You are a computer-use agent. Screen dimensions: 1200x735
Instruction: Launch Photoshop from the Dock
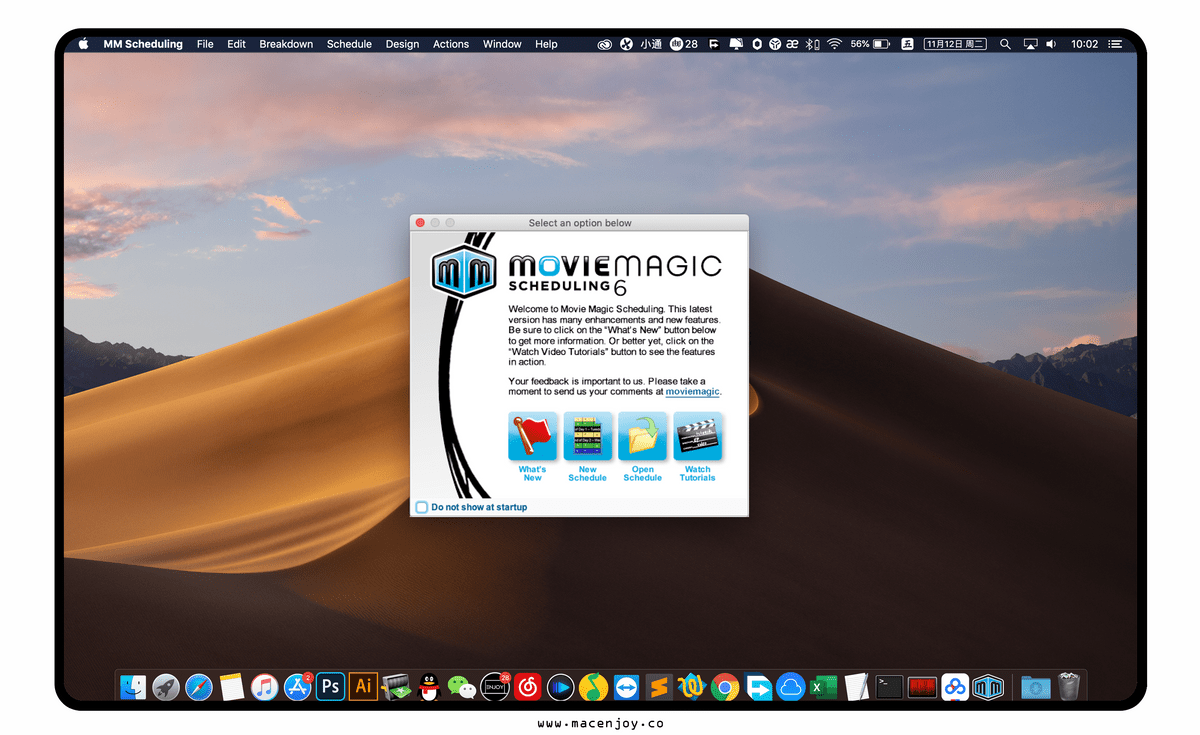[x=331, y=686]
